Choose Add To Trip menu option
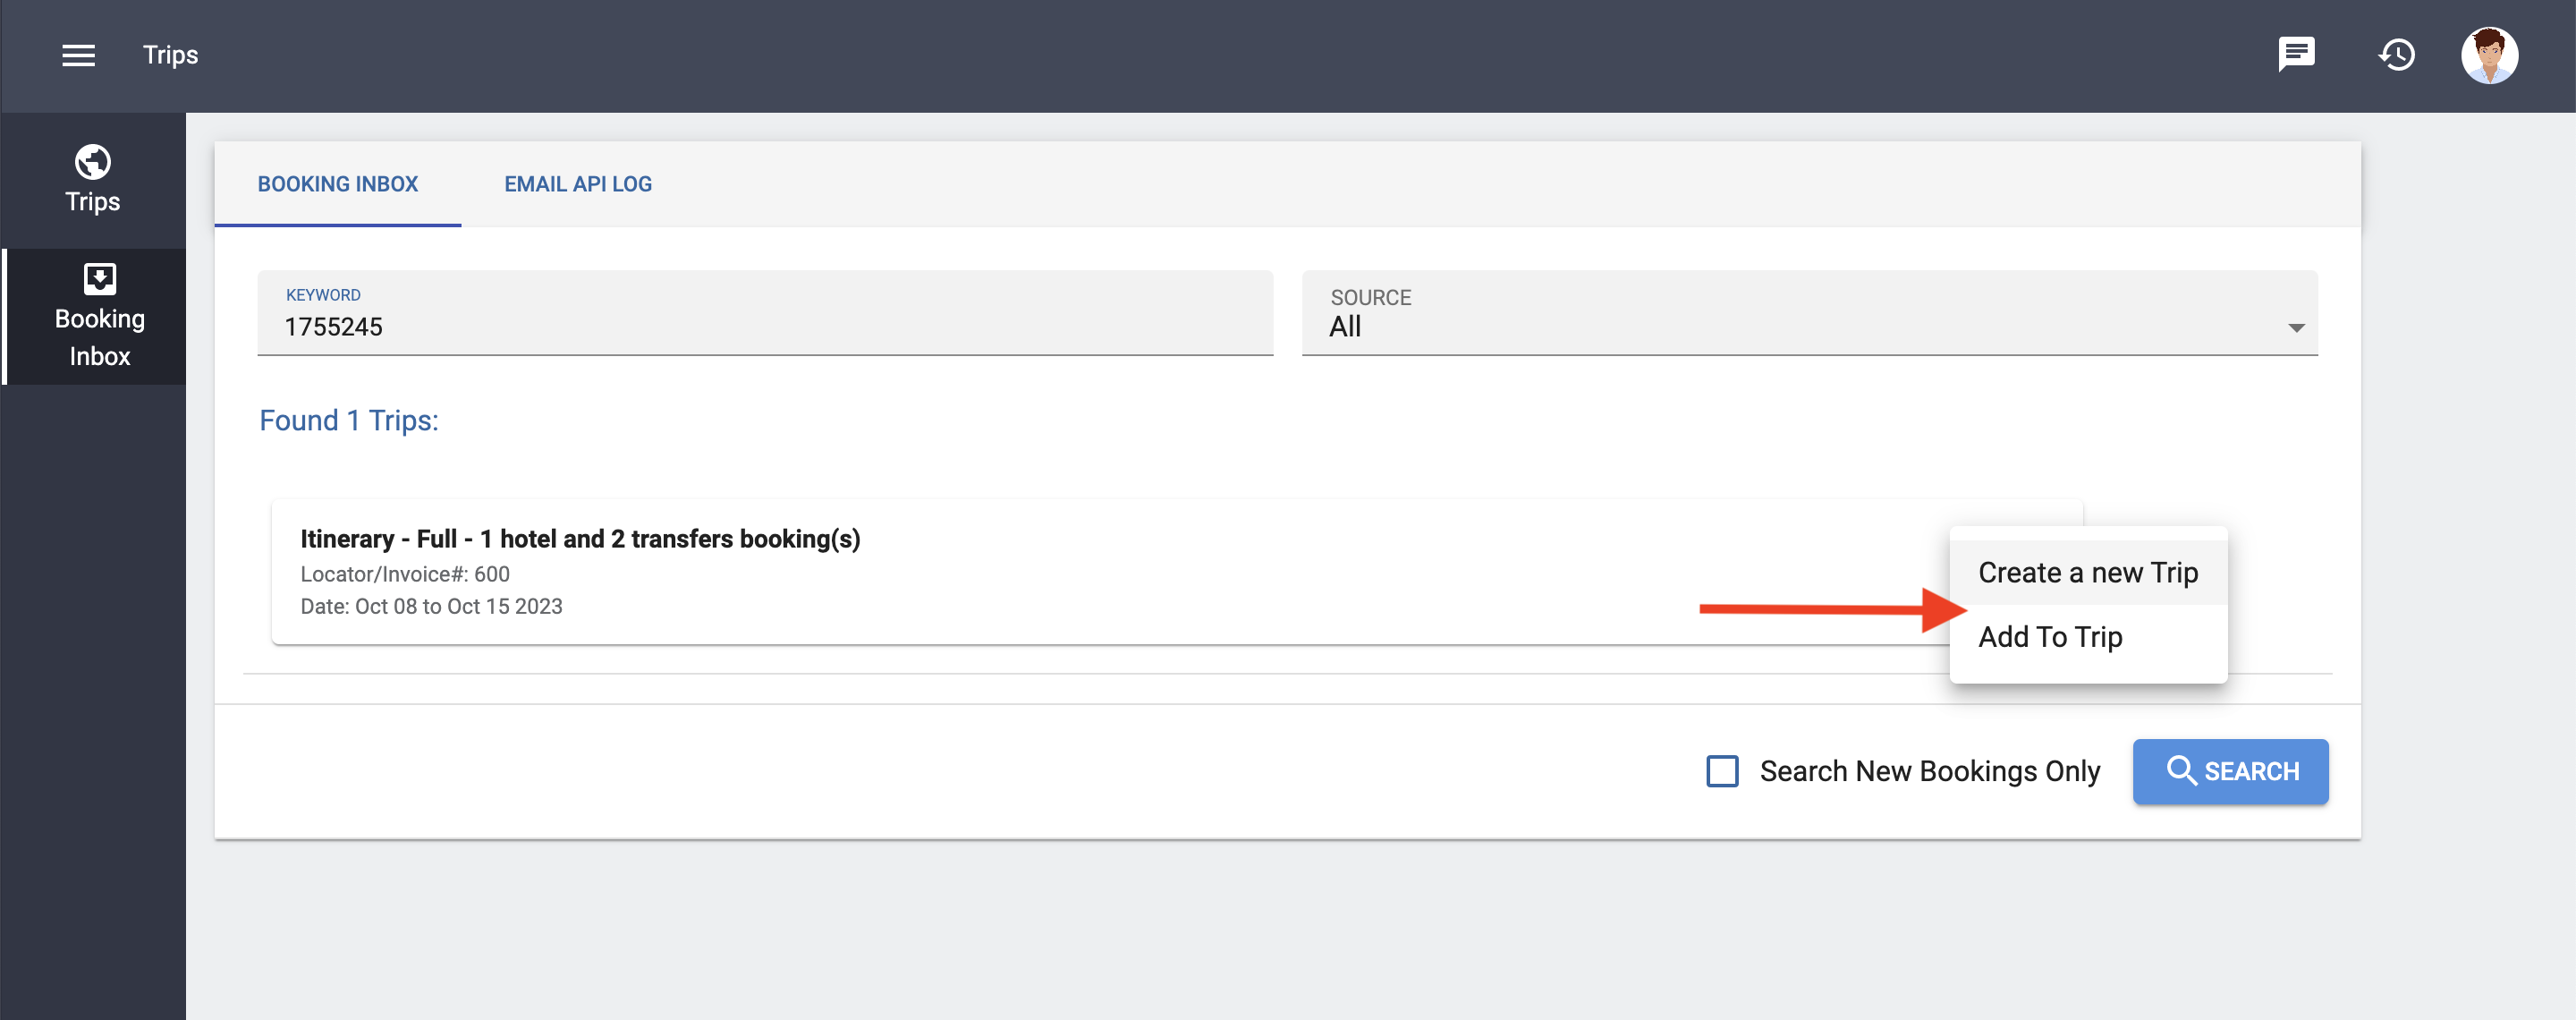Image resolution: width=2576 pixels, height=1020 pixels. coord(2088,637)
